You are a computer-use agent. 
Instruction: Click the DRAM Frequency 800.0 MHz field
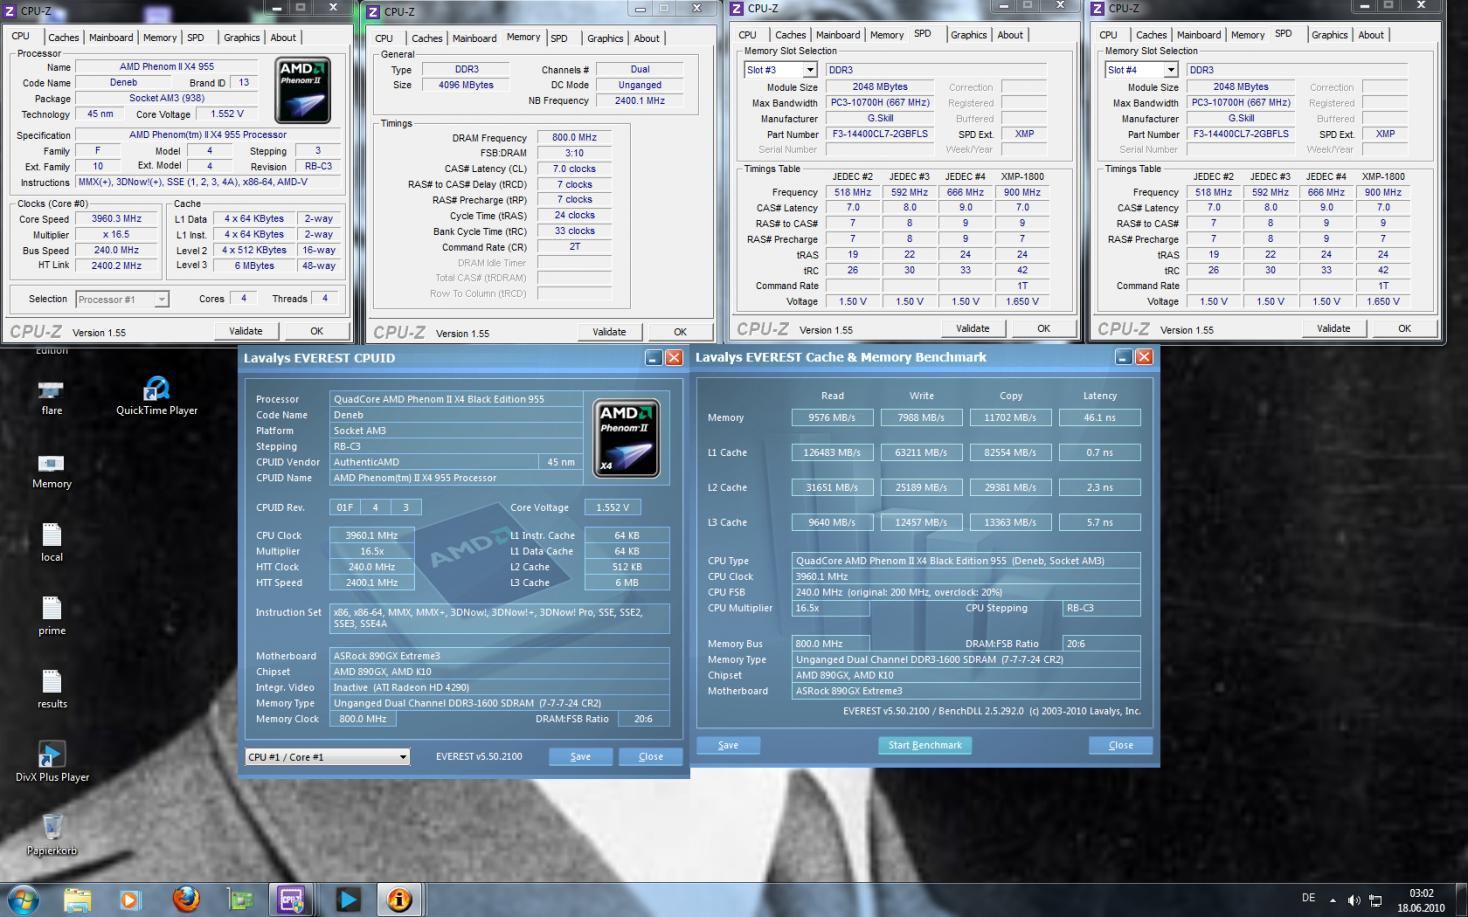574,138
